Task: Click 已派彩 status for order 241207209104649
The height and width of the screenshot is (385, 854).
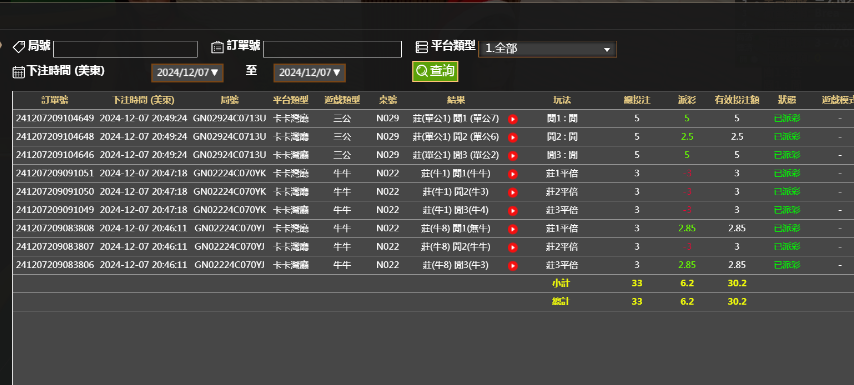Action: (x=787, y=118)
